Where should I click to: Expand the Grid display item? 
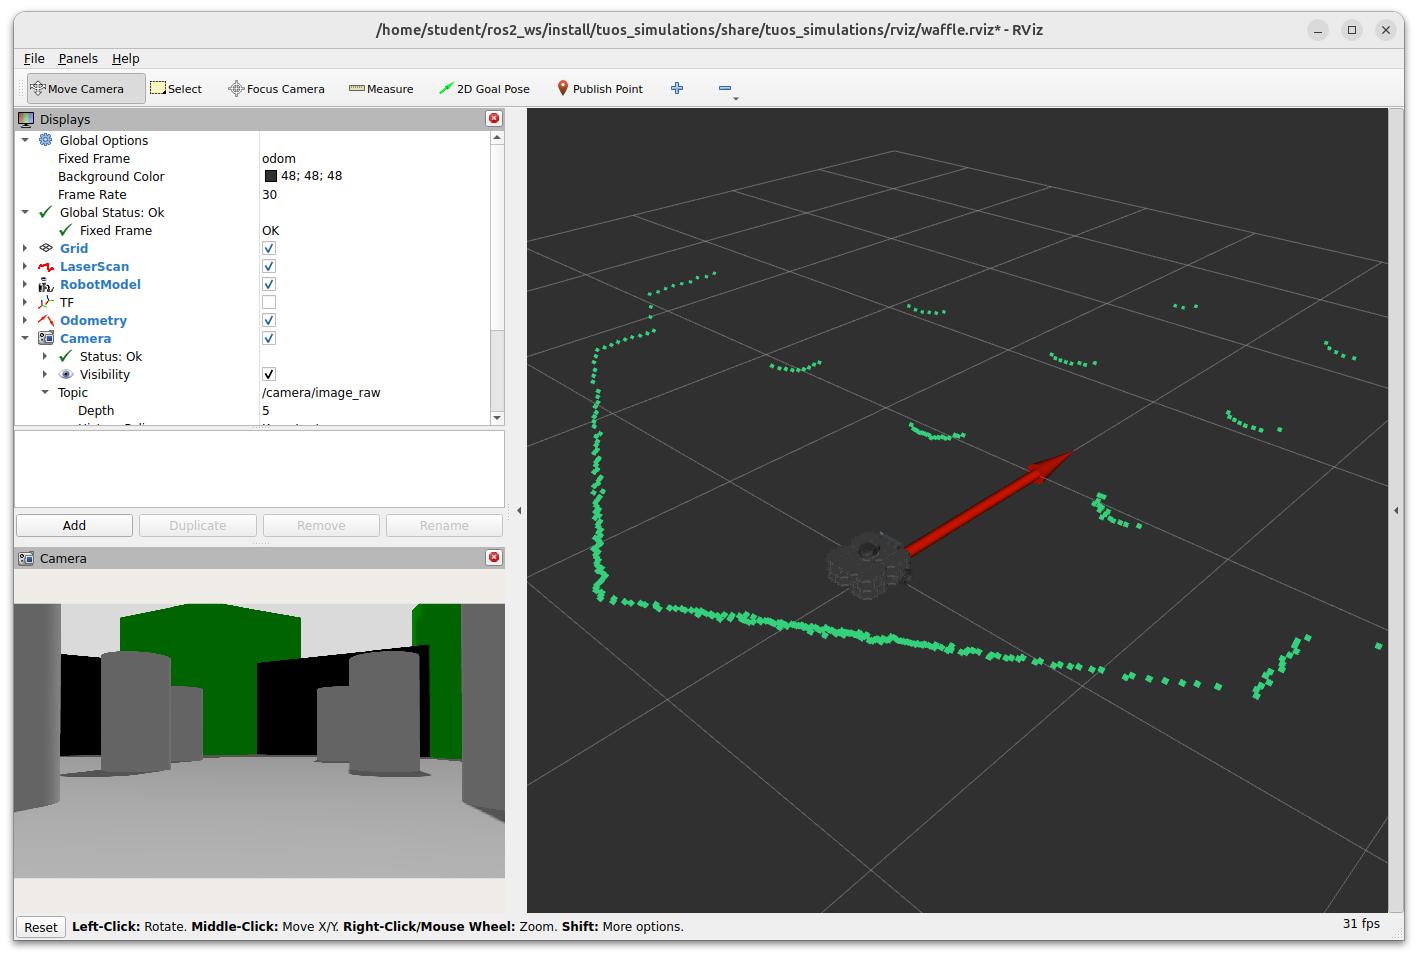25,249
